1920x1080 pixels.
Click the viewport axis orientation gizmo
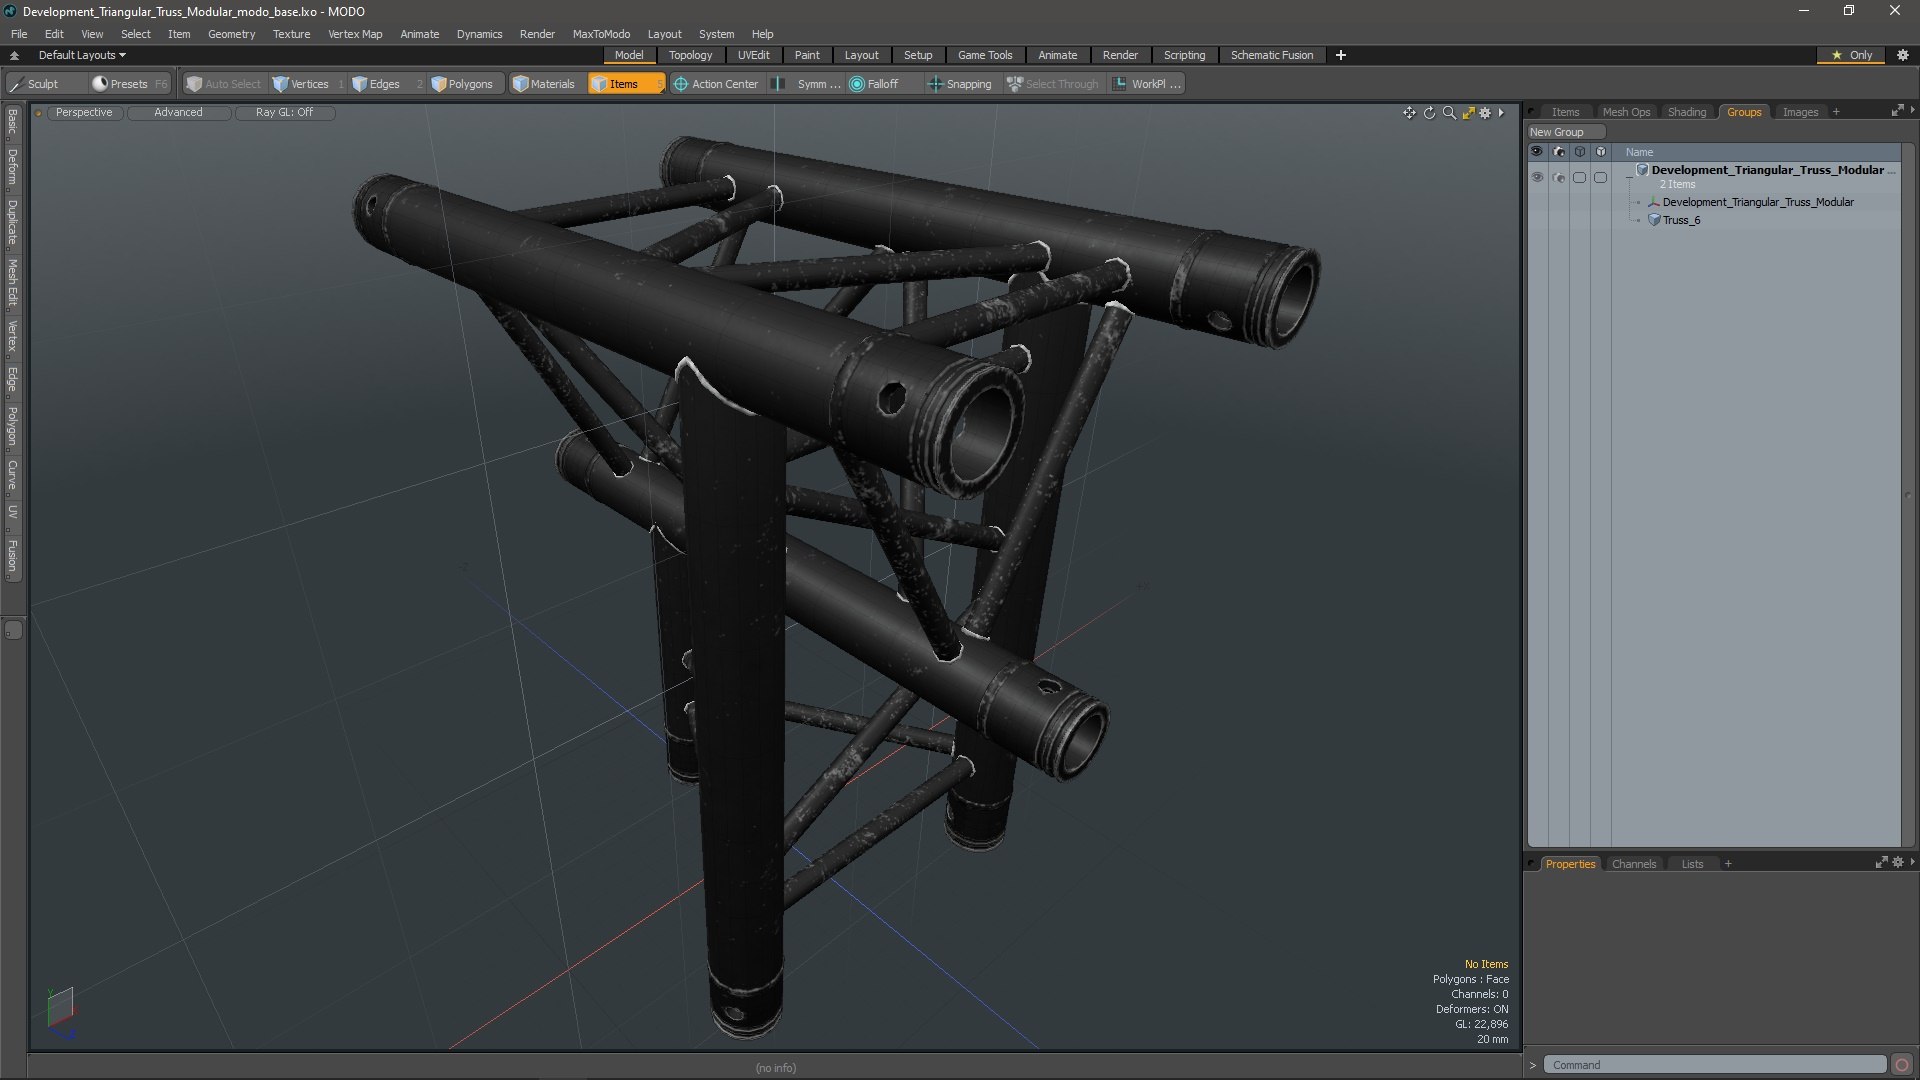point(60,1012)
